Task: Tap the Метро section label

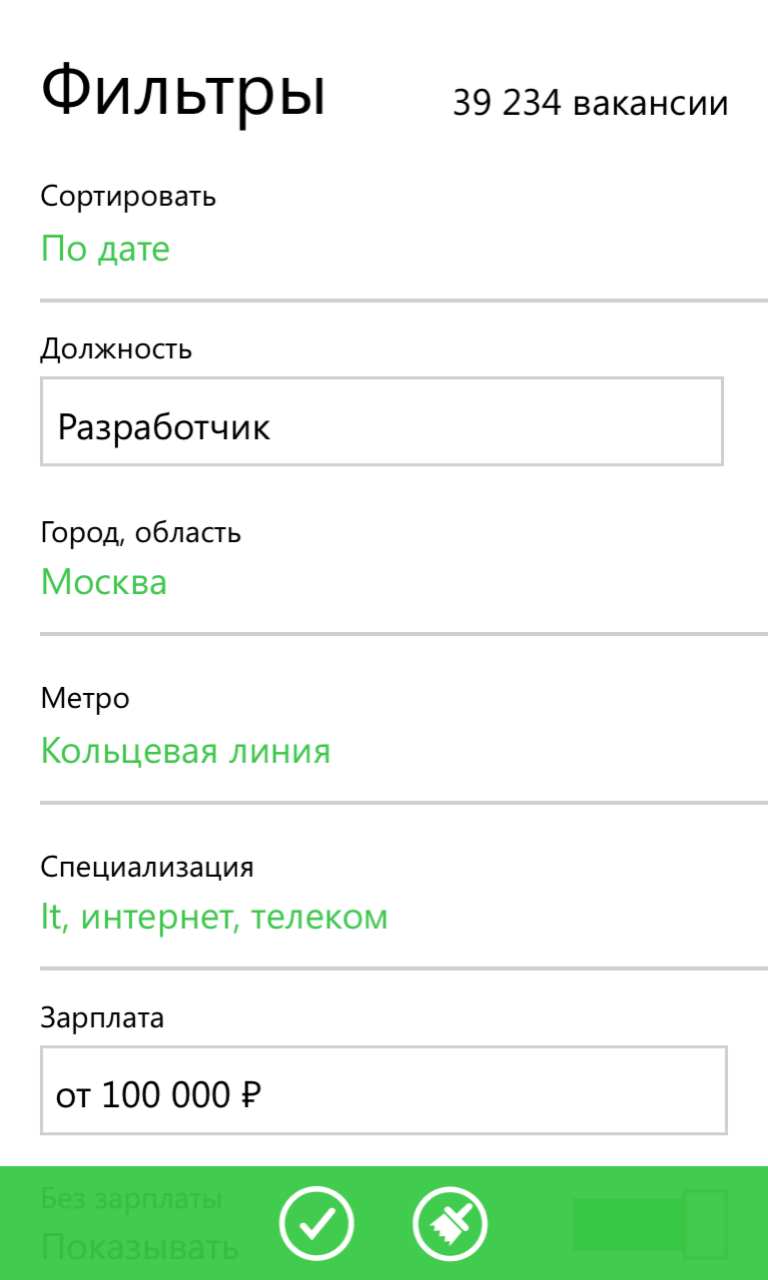Action: point(85,698)
